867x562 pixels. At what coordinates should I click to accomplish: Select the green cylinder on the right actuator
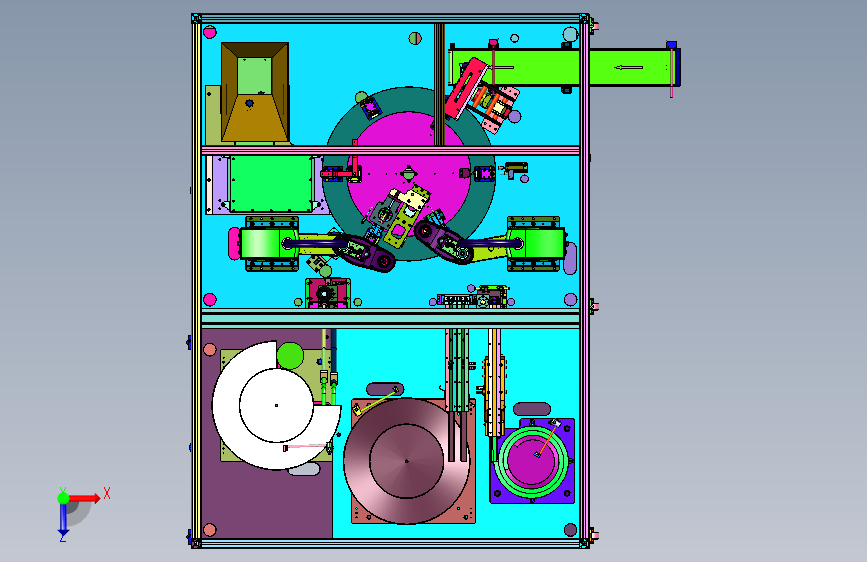pos(545,243)
